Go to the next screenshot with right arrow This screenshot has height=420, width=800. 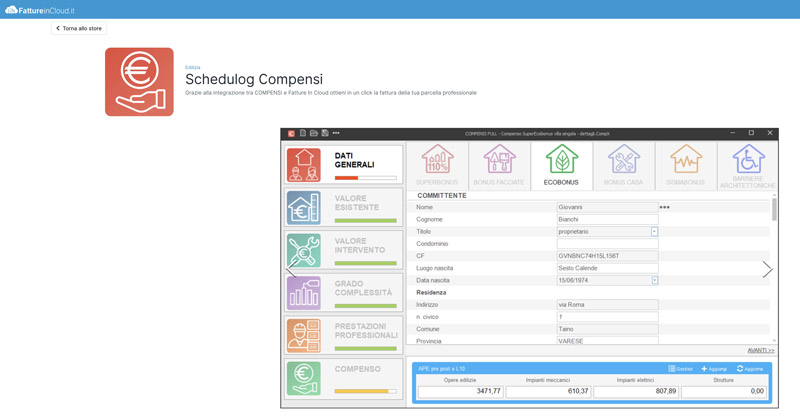767,269
